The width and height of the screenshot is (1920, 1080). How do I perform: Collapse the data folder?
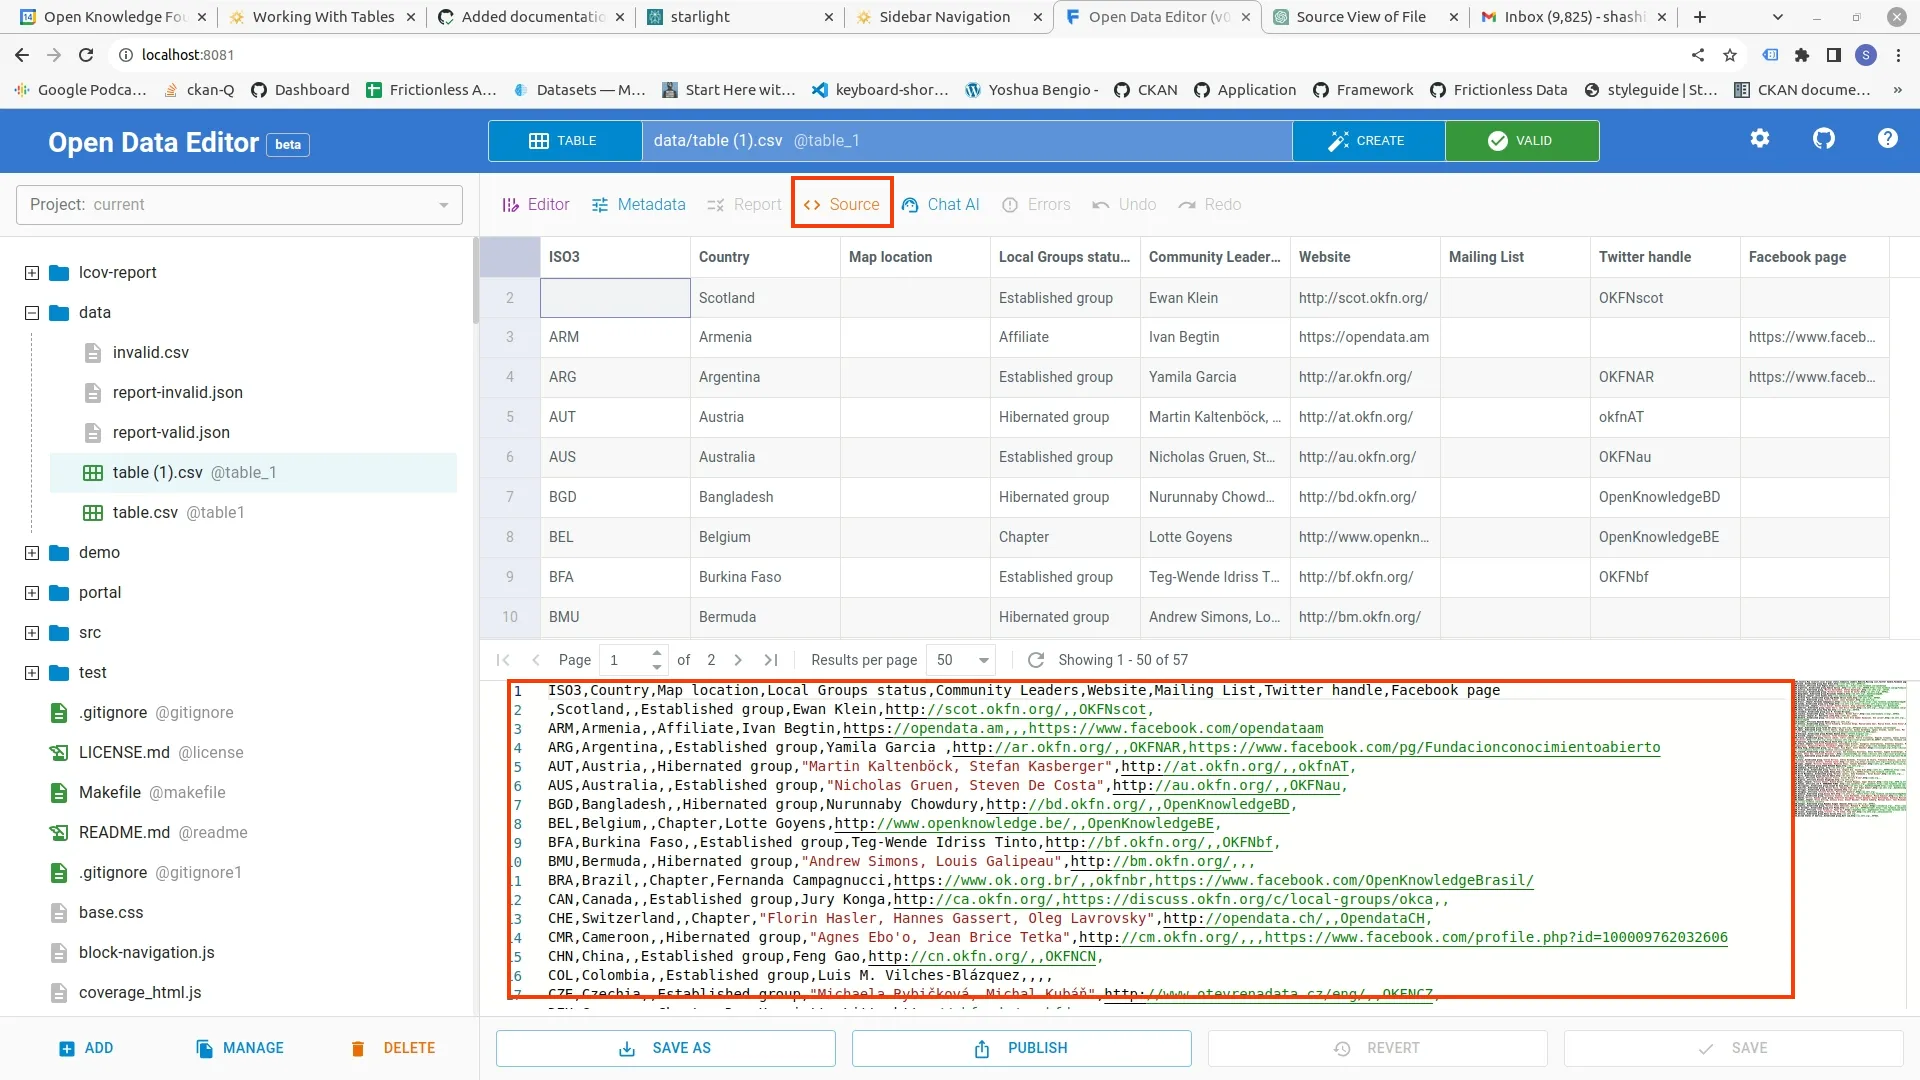point(32,313)
